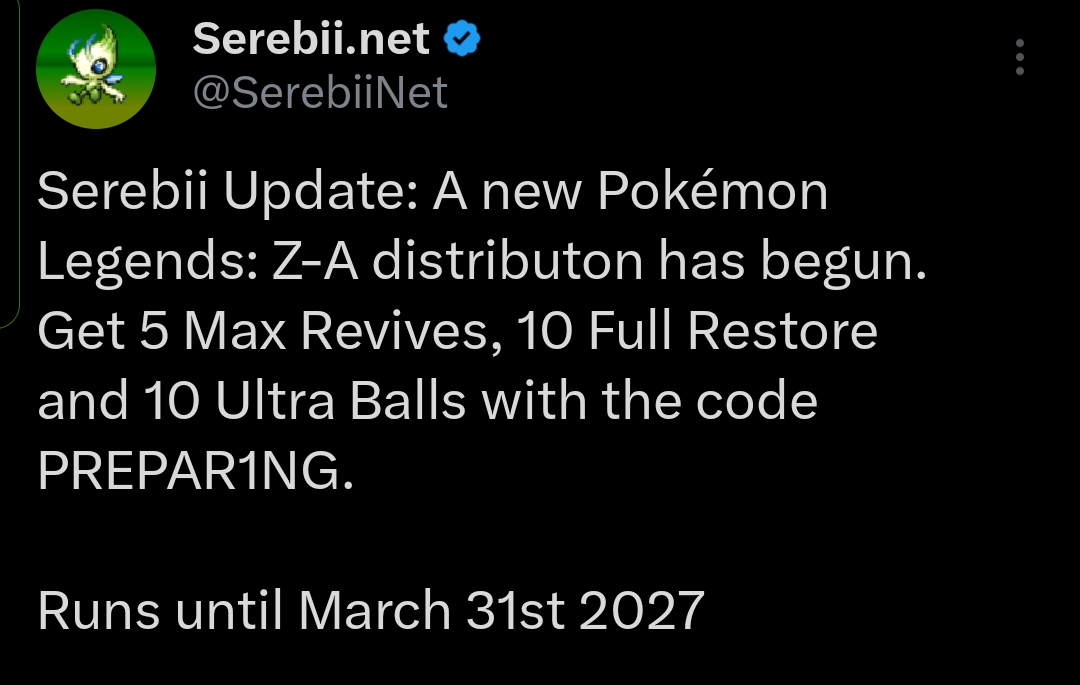The width and height of the screenshot is (1080, 685).
Task: Click the "Runs until March 31st 2027" line
Action: (371, 610)
